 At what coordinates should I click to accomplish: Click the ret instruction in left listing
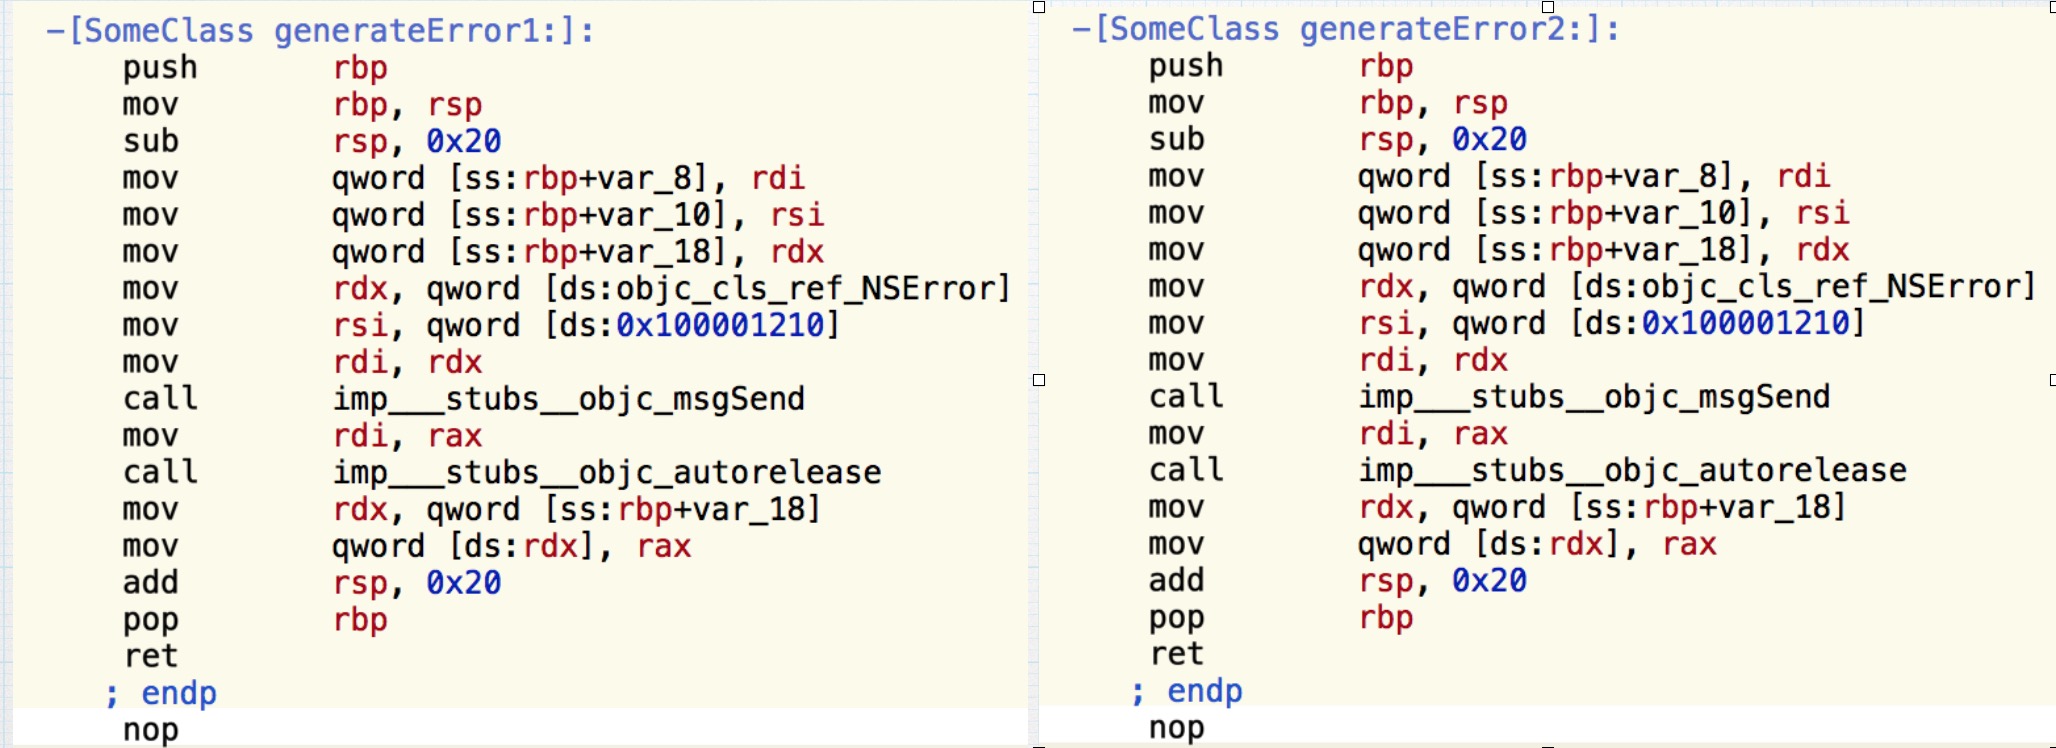coord(151,656)
